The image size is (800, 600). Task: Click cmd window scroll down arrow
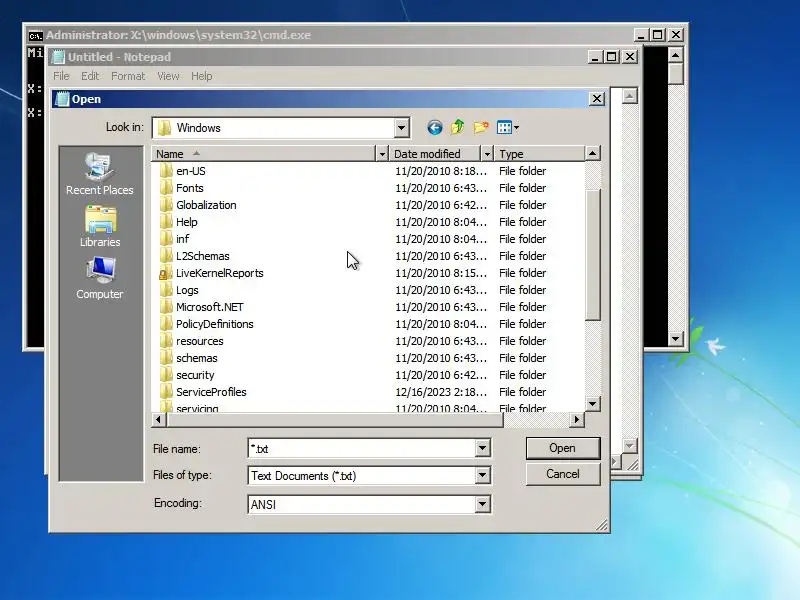click(x=676, y=338)
